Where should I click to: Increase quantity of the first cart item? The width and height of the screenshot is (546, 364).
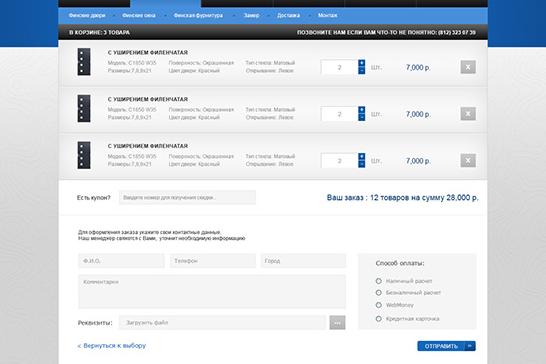pyautogui.click(x=361, y=63)
